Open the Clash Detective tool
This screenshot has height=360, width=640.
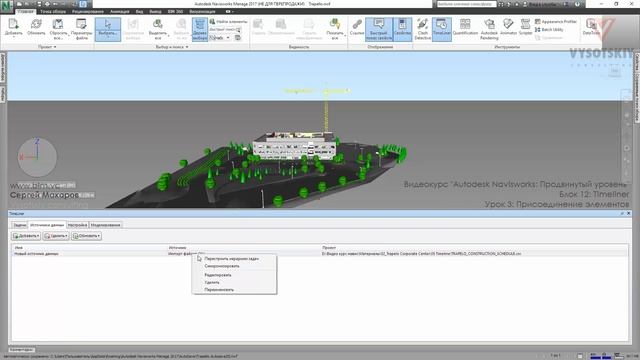[422, 29]
